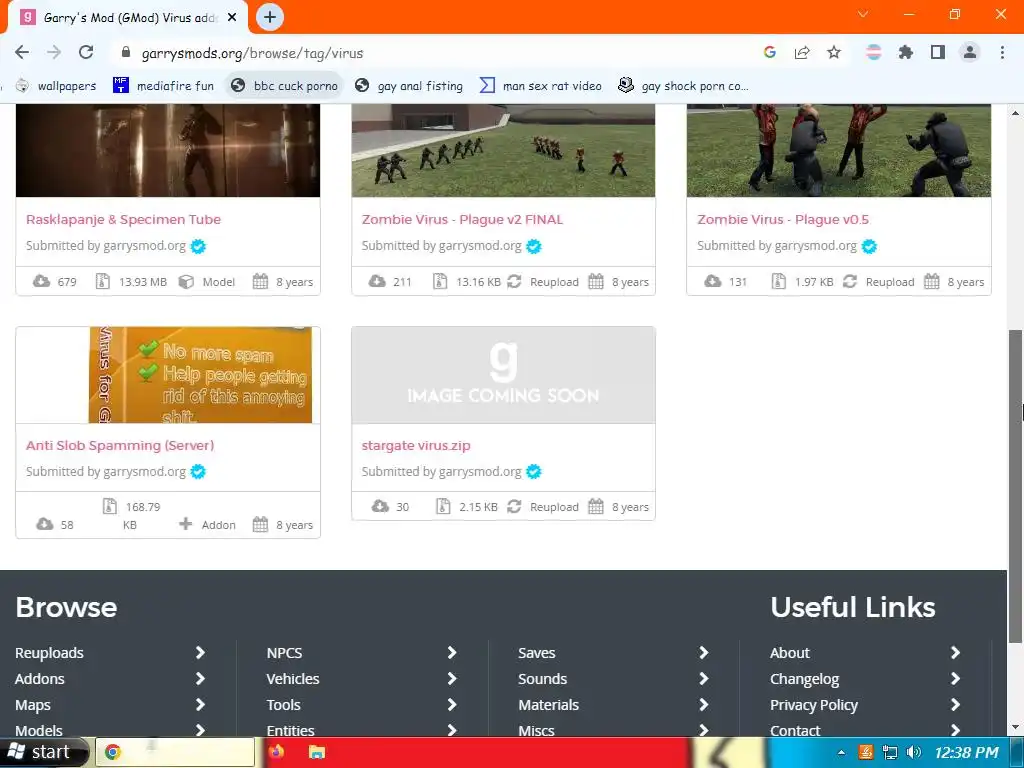Open Zombie Virus - Plague v0.5 link

782,219
